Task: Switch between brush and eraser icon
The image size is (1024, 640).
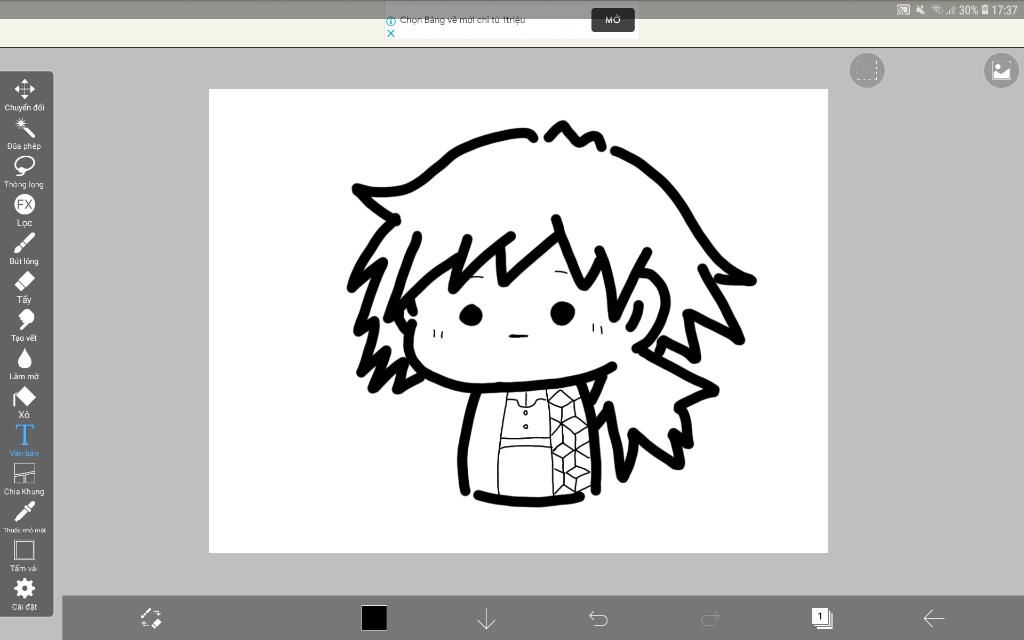Action: pyautogui.click(x=151, y=618)
